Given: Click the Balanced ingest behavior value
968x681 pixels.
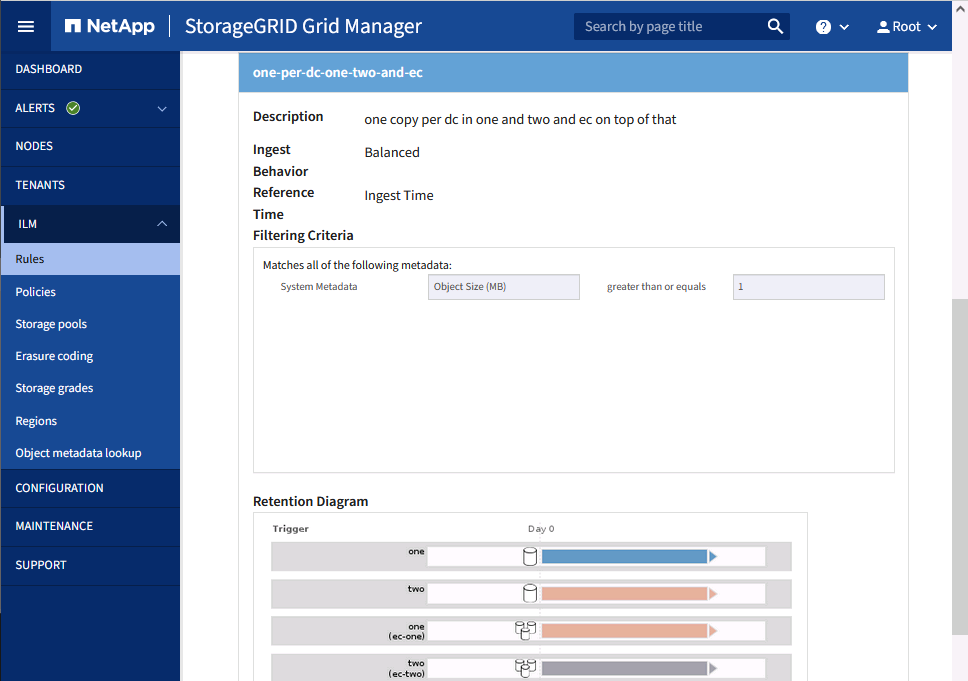Looking at the screenshot, I should click(x=392, y=152).
